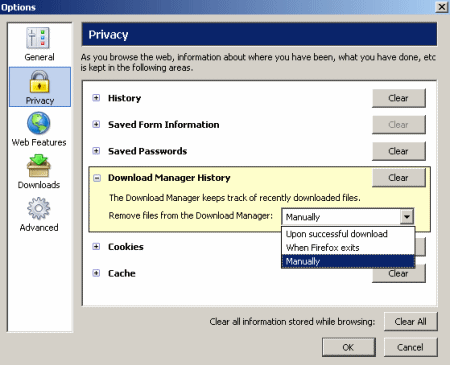Toggle the Remove files dropdown arrow

pos(407,217)
